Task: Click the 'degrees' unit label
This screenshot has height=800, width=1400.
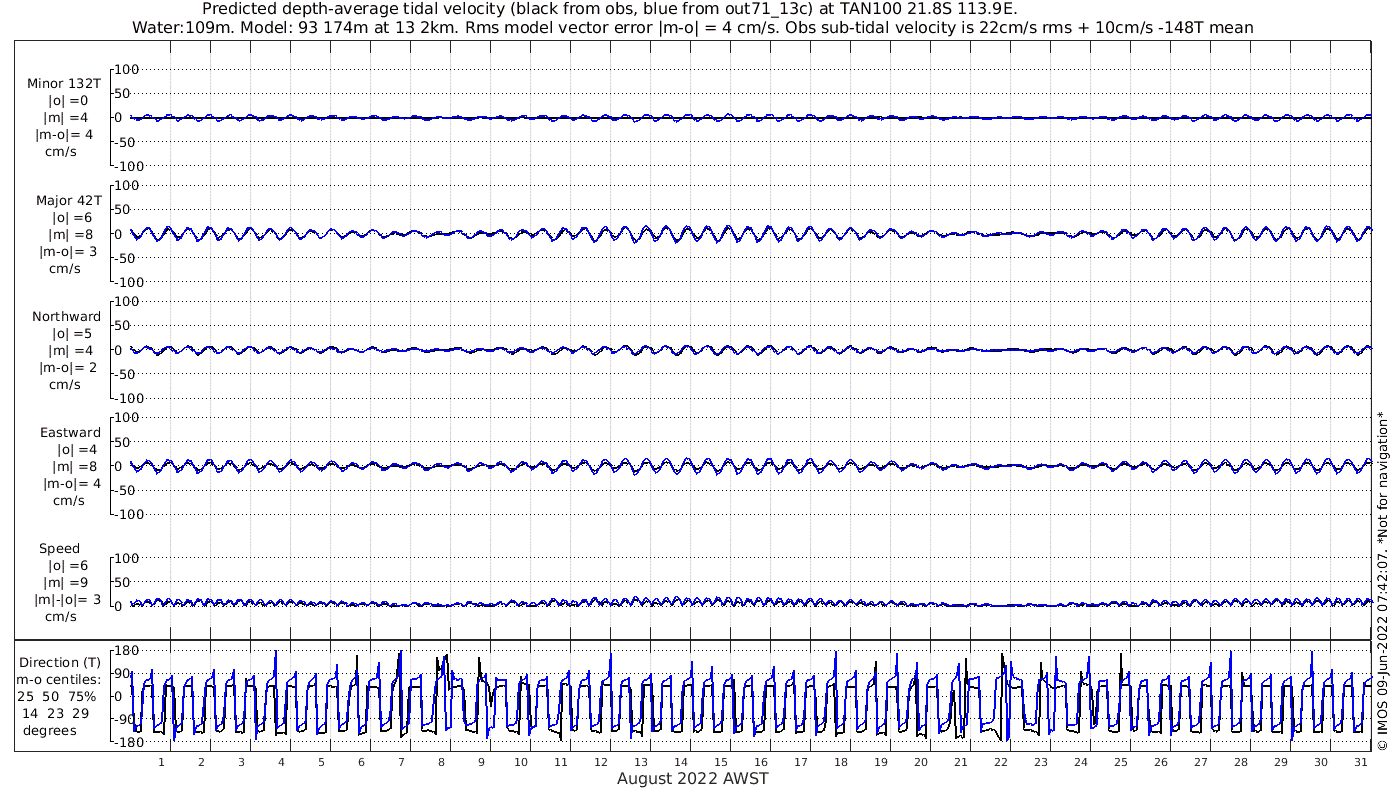Action: pyautogui.click(x=49, y=731)
